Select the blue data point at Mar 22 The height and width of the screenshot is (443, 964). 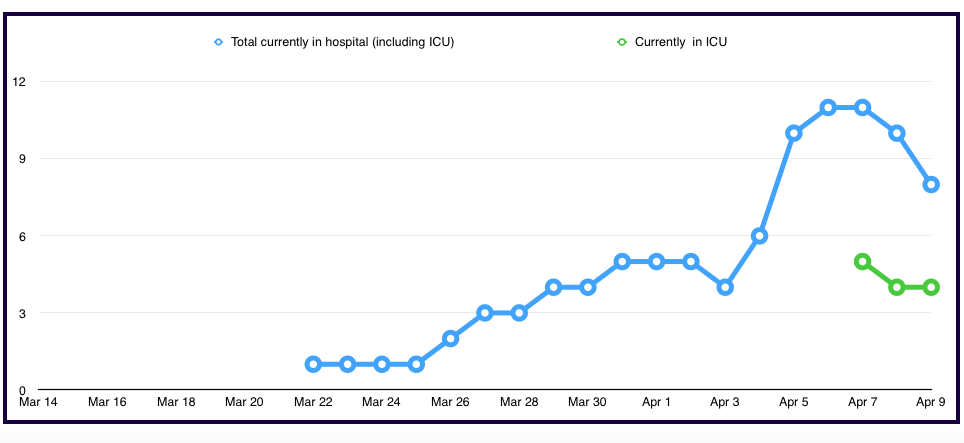(313, 364)
